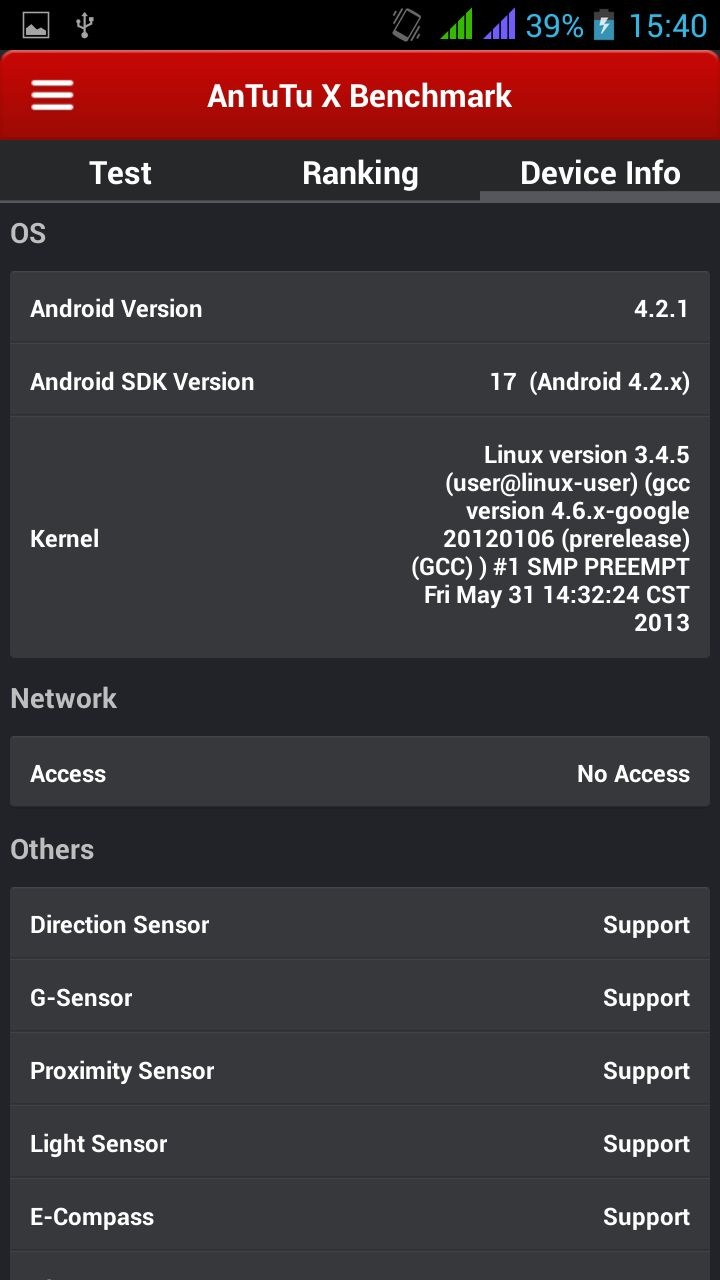This screenshot has width=720, height=1280.
Task: Tap the Proximity Sensor row
Action: point(360,1070)
